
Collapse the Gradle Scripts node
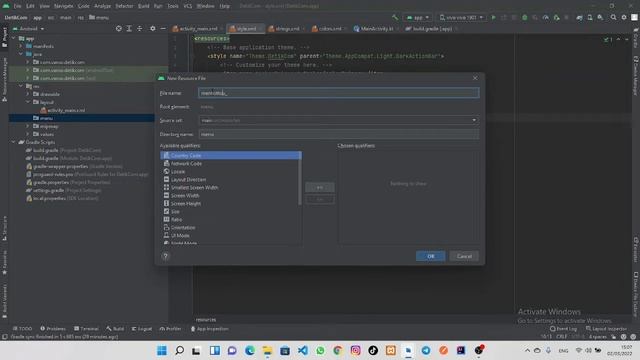tap(13, 142)
